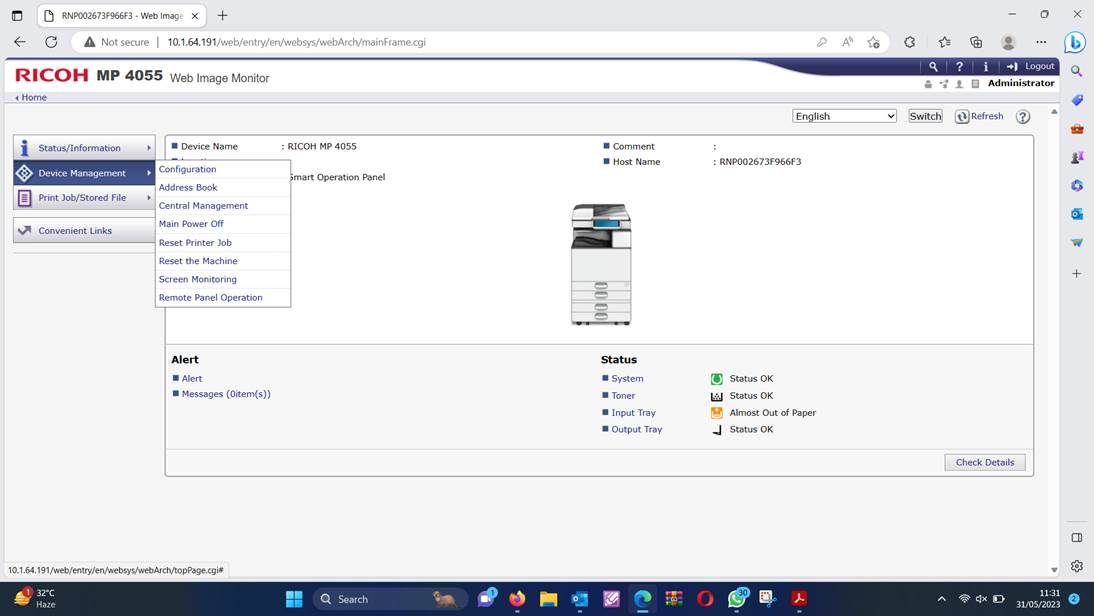View Output Tray status link
The image size is (1094, 616).
(x=636, y=429)
